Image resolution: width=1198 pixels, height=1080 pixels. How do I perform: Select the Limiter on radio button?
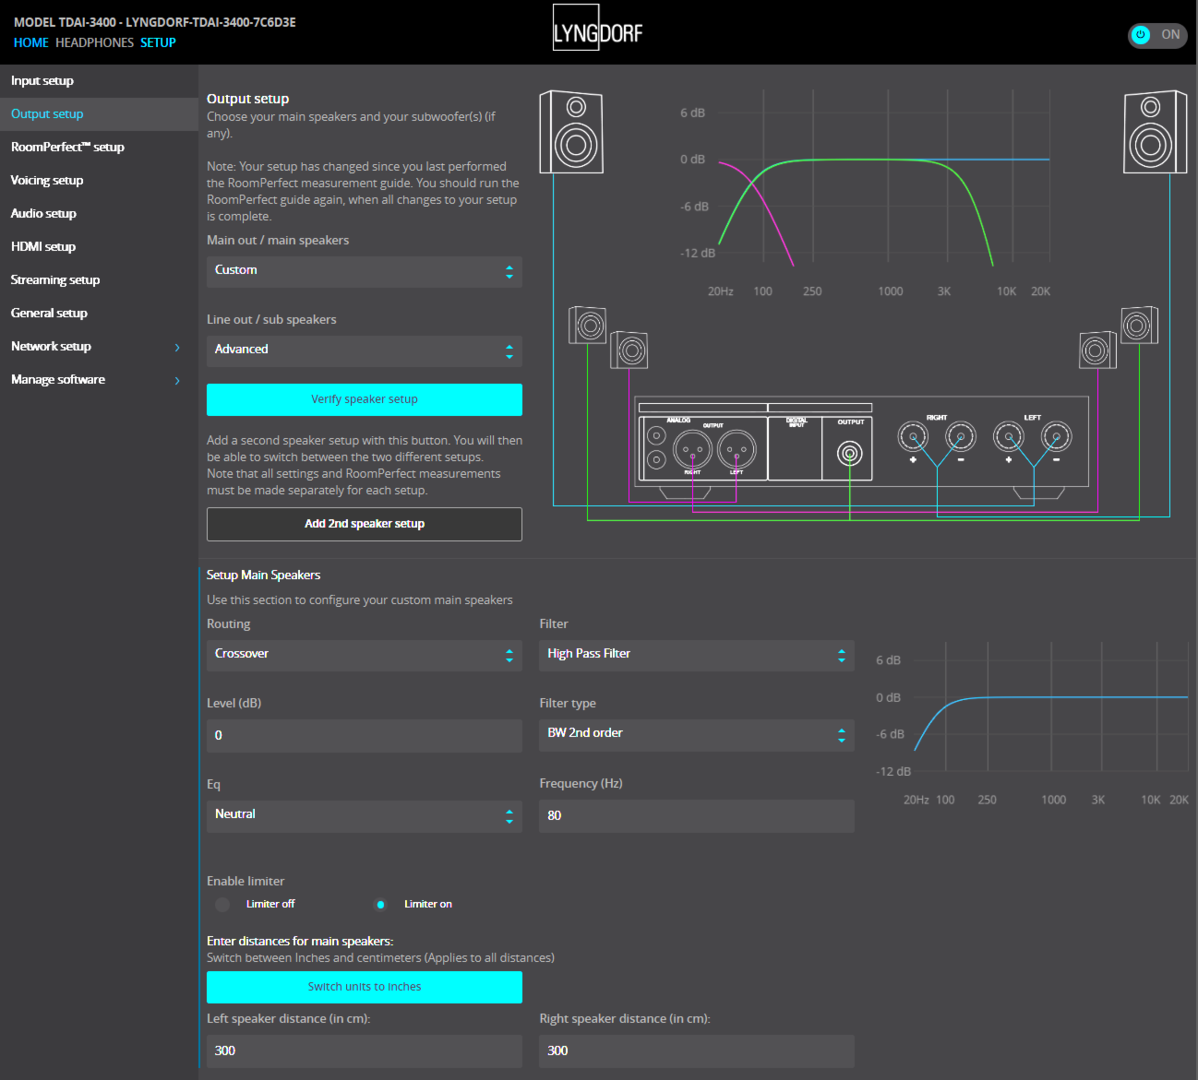tap(380, 904)
